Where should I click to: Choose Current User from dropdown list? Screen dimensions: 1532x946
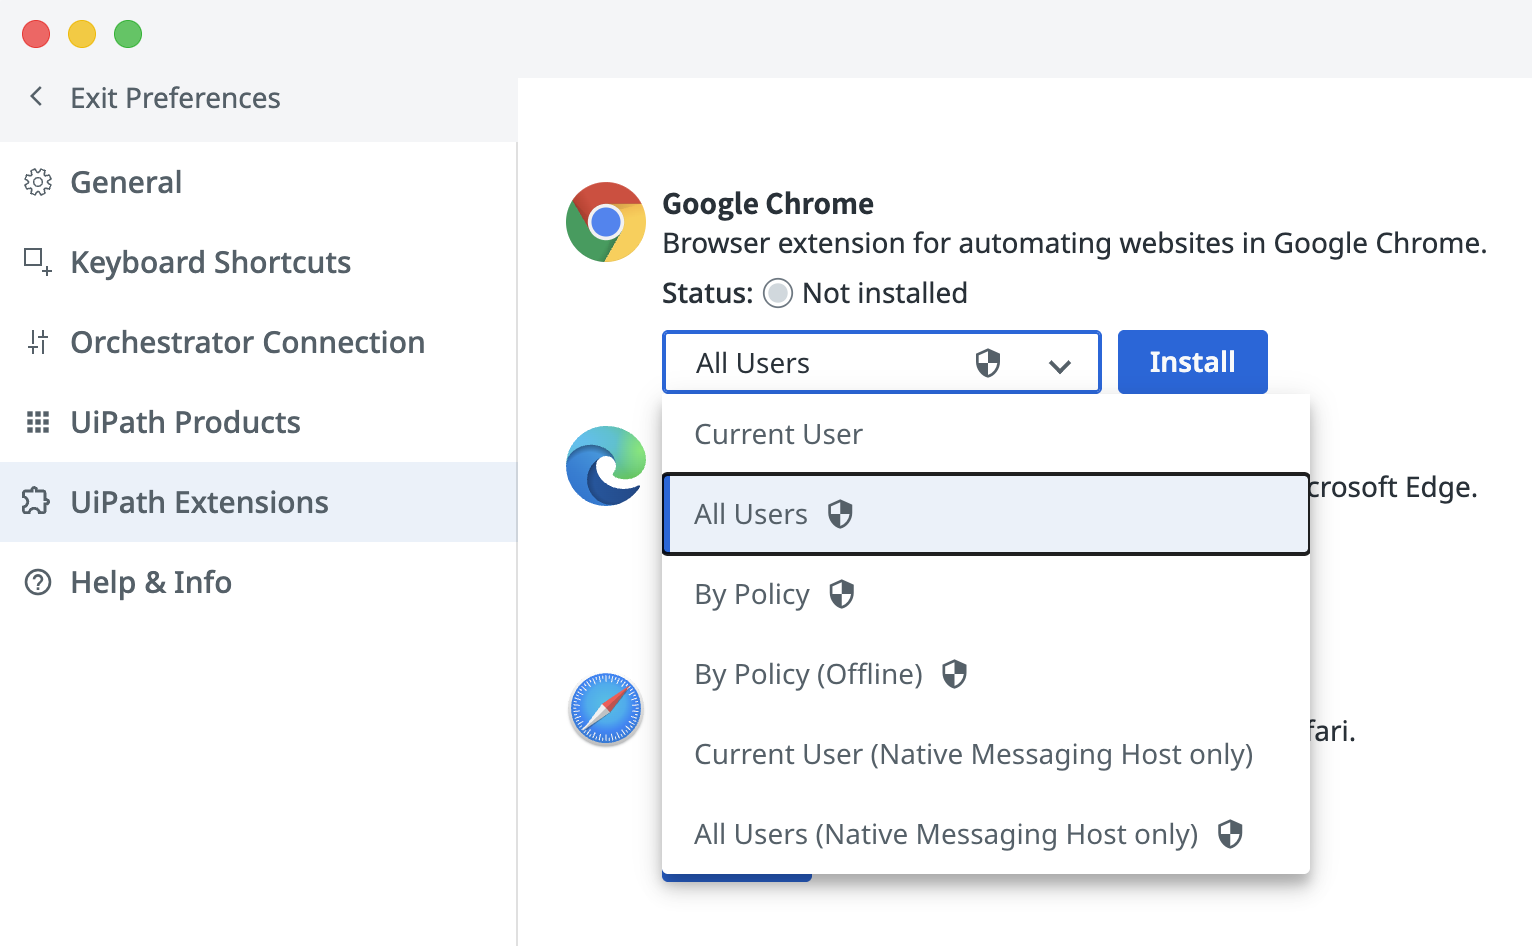(x=986, y=434)
